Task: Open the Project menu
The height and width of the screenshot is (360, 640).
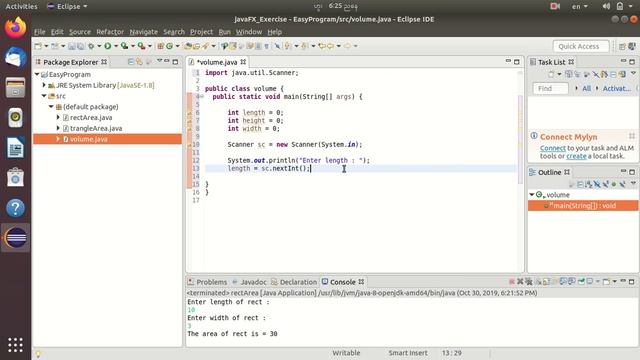Action: tap(201, 32)
